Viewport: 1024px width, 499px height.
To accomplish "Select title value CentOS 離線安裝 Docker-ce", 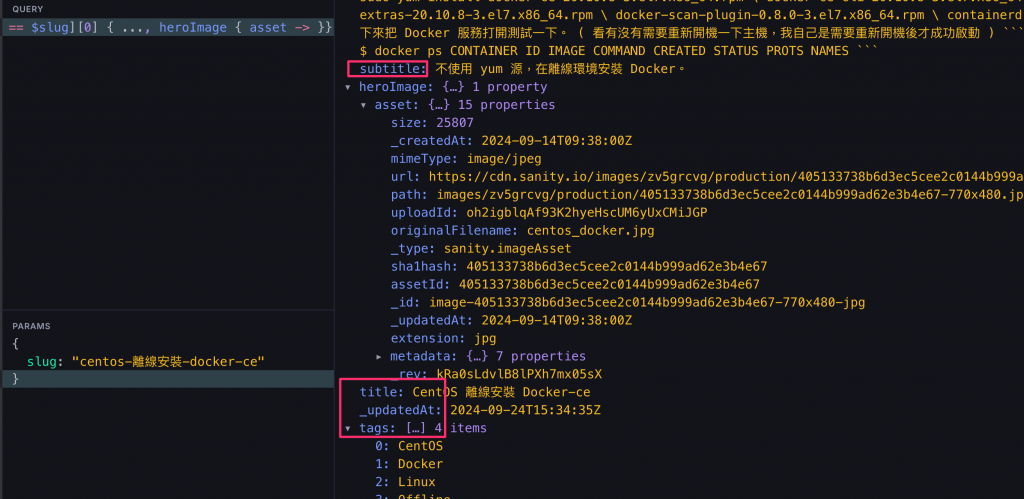I will (x=502, y=392).
